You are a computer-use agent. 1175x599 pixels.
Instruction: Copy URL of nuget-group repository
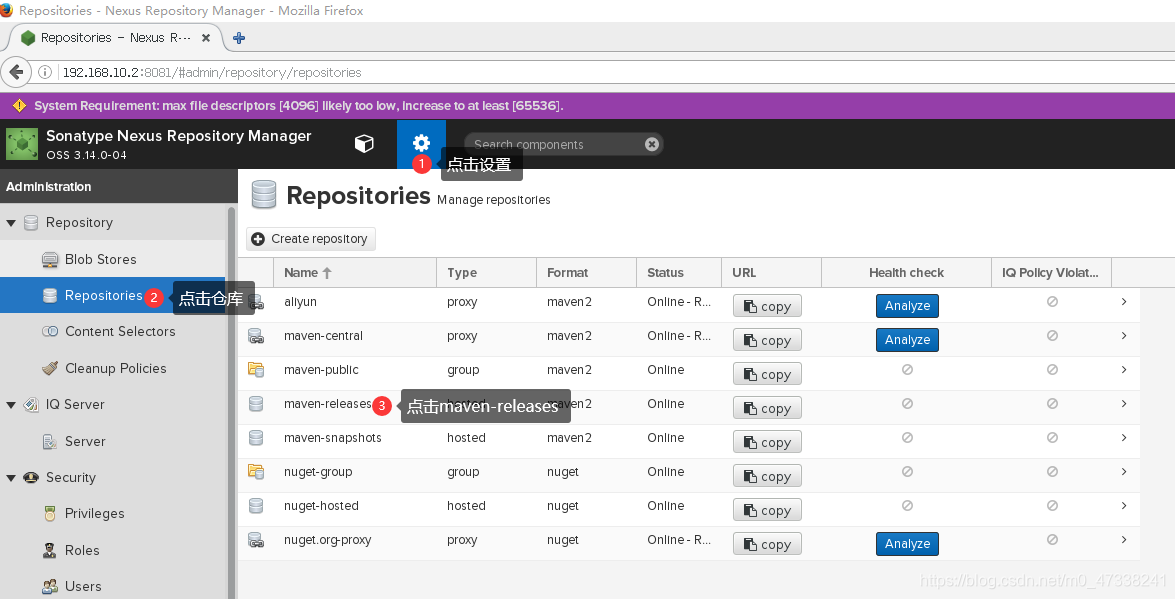(767, 476)
